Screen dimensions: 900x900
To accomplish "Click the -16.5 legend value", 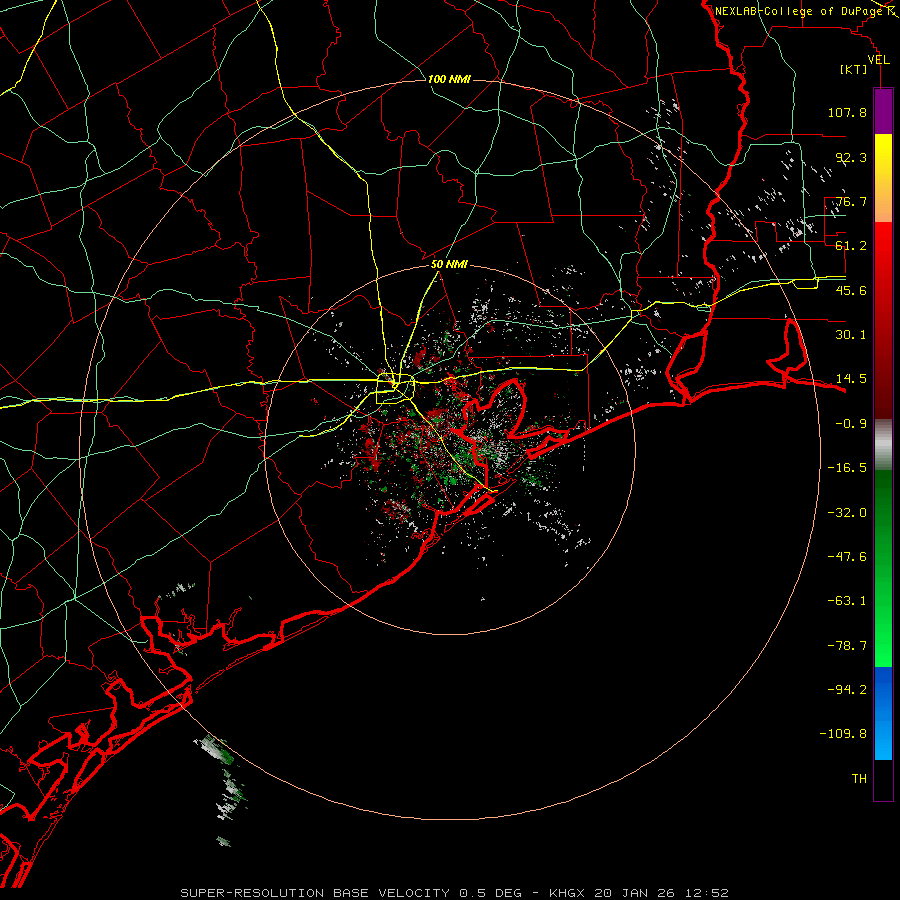I will click(847, 468).
